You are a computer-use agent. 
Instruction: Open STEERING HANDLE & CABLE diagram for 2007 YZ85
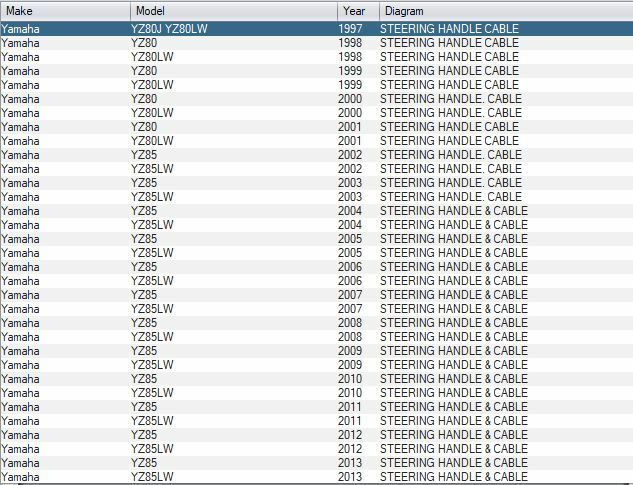(454, 295)
